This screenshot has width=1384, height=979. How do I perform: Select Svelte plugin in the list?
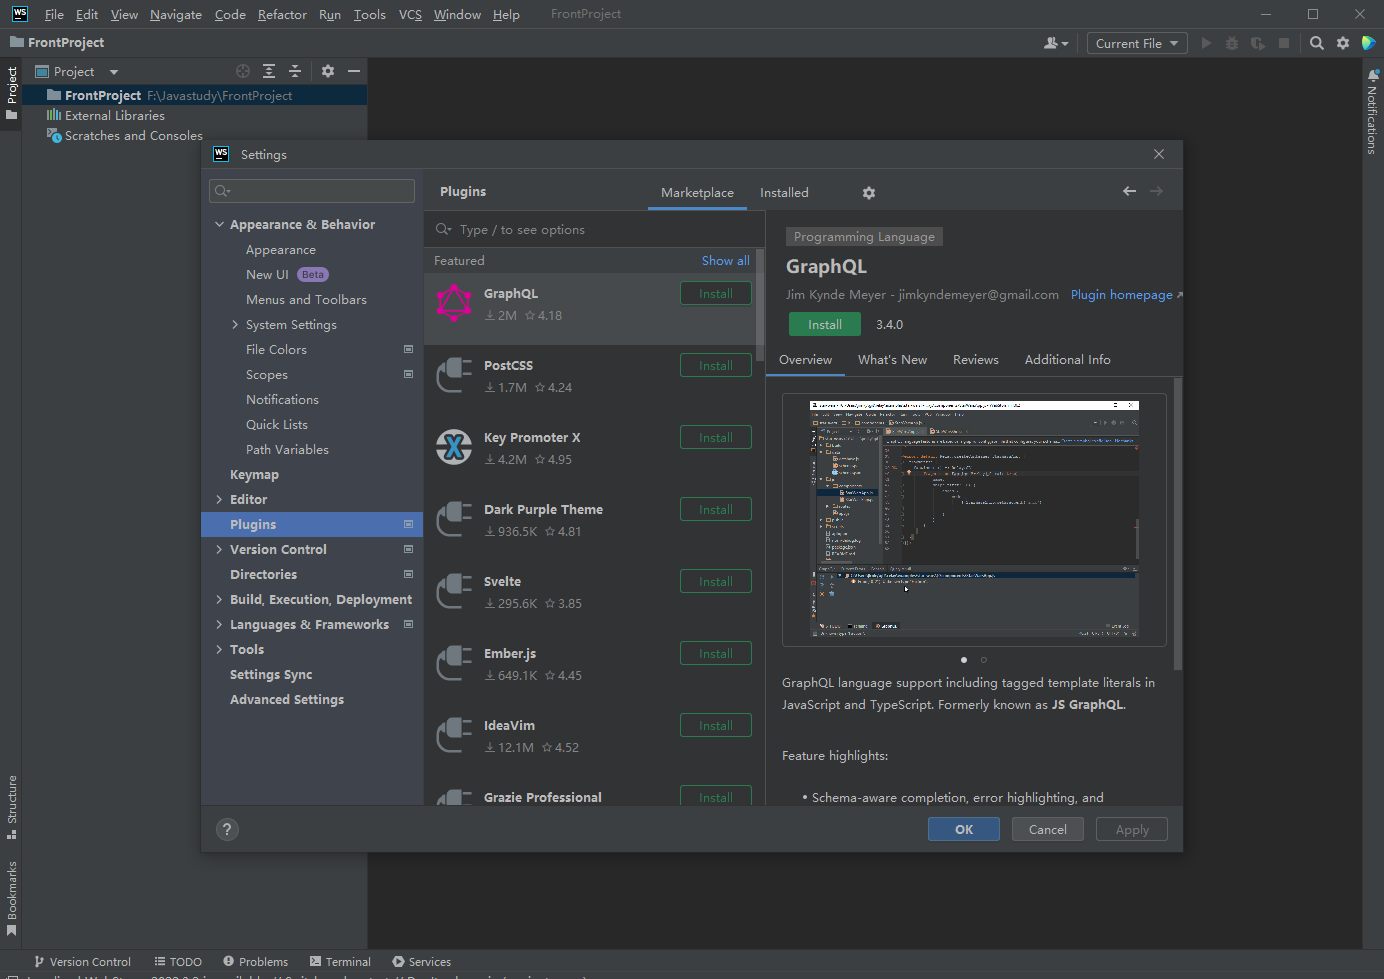pyautogui.click(x=590, y=592)
